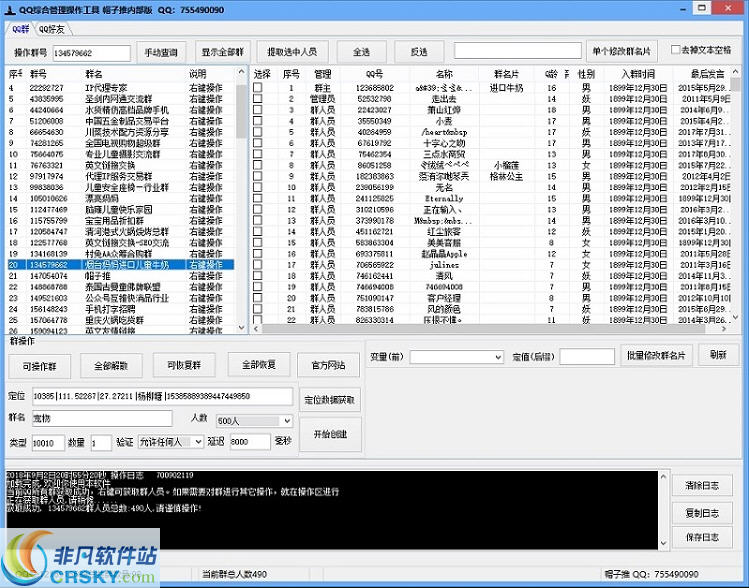
Task: Open the 官方网站 button
Action: tap(328, 365)
